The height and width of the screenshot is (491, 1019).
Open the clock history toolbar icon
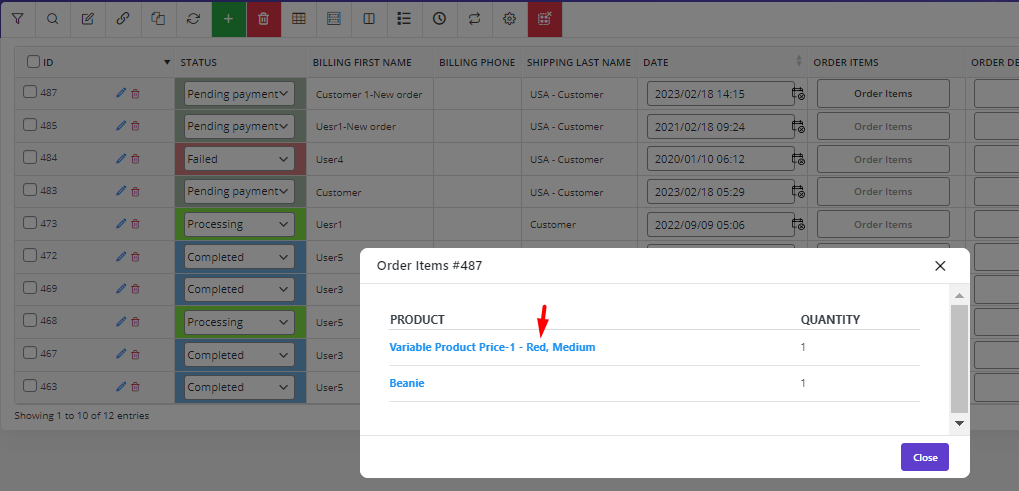tap(439, 19)
